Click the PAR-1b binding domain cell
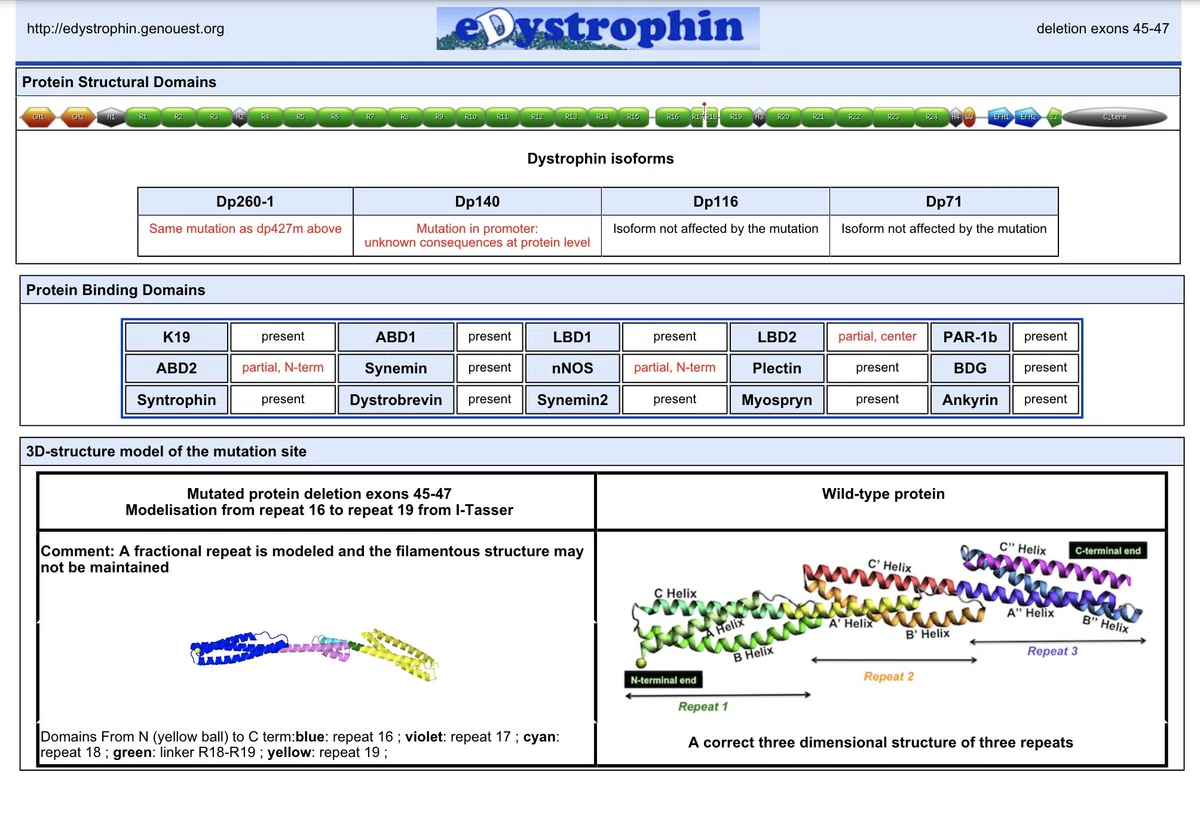The height and width of the screenshot is (822, 1200). tap(970, 337)
